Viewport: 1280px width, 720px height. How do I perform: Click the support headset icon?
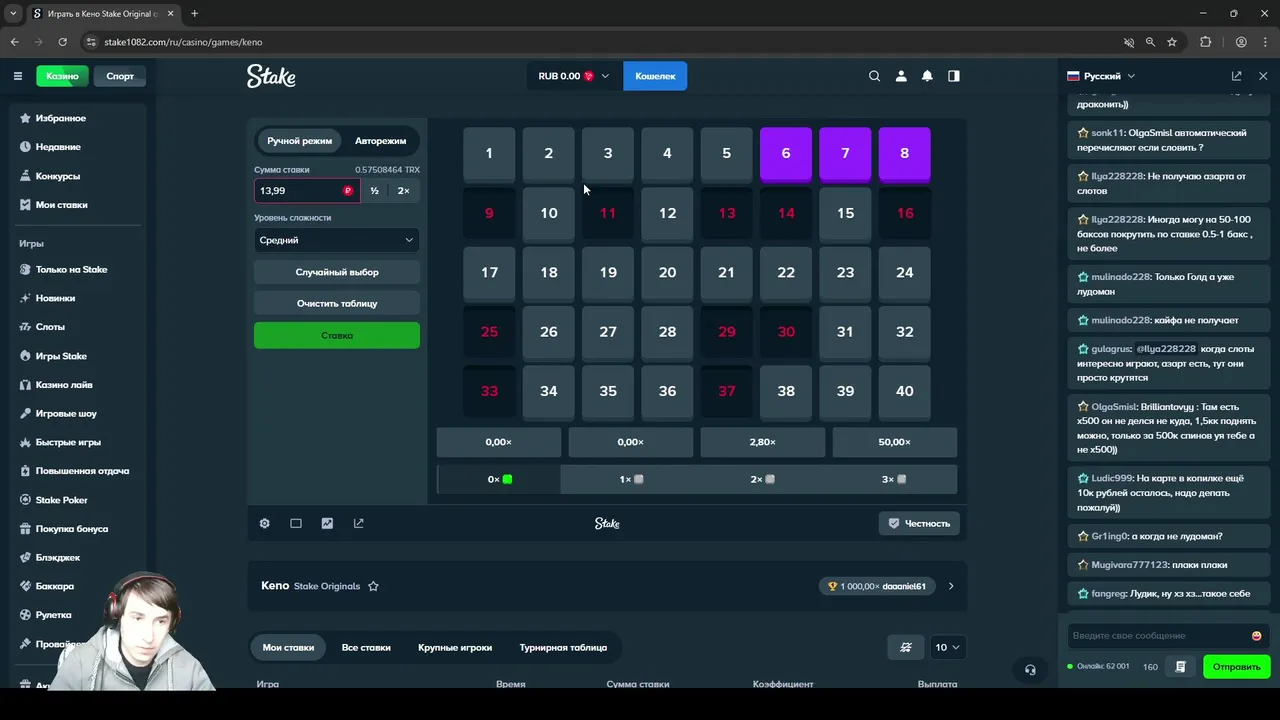point(1030,670)
